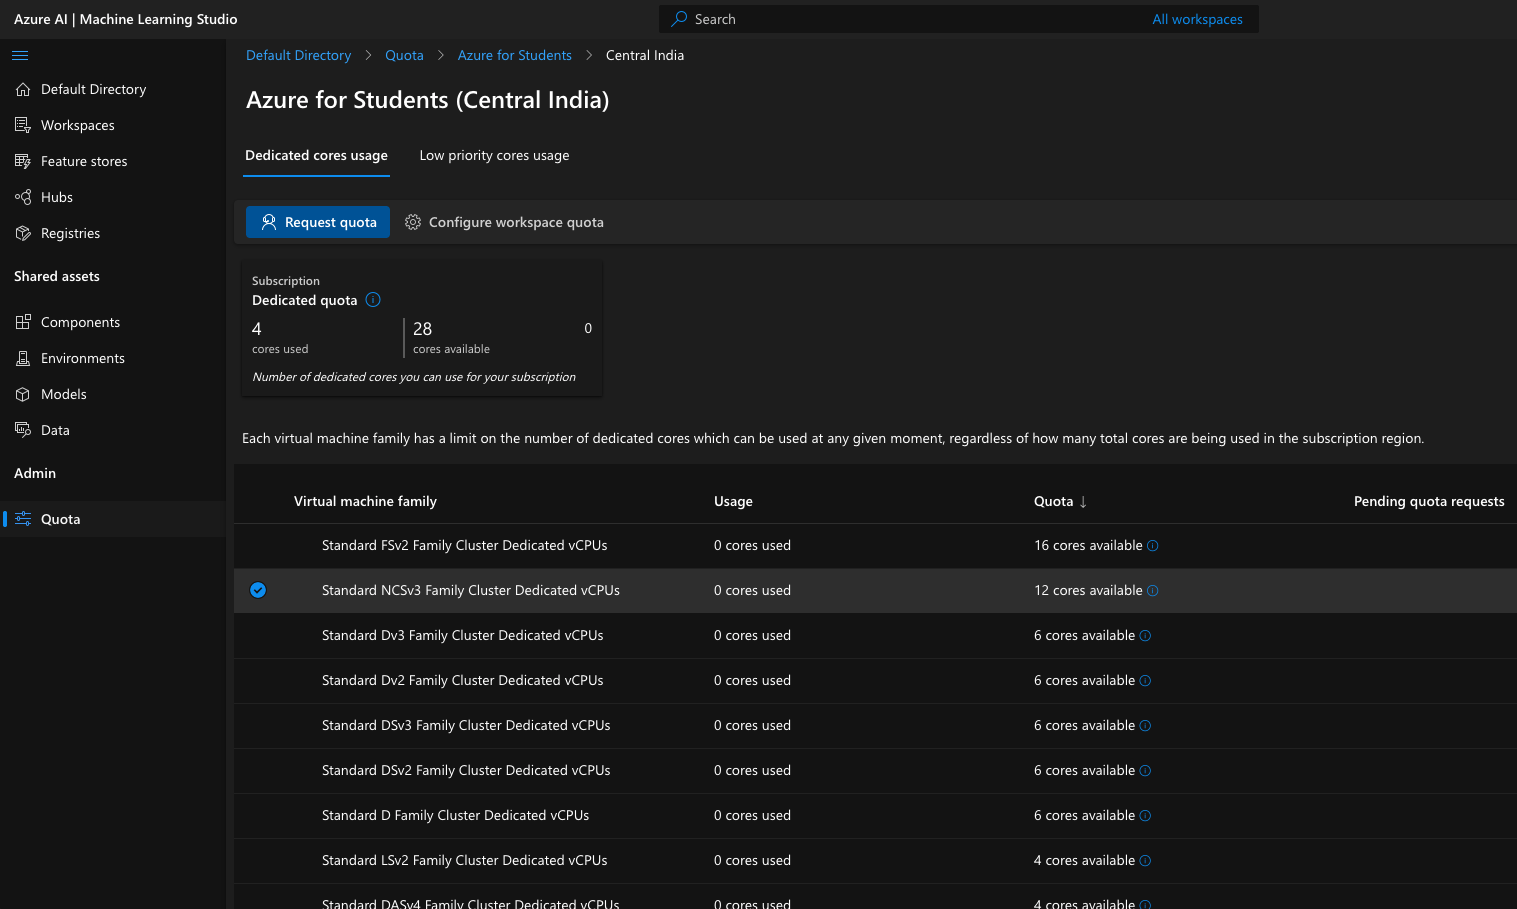Viewport: 1517px width, 909px height.
Task: Open Workspaces in the sidebar
Action: [x=112, y=125]
